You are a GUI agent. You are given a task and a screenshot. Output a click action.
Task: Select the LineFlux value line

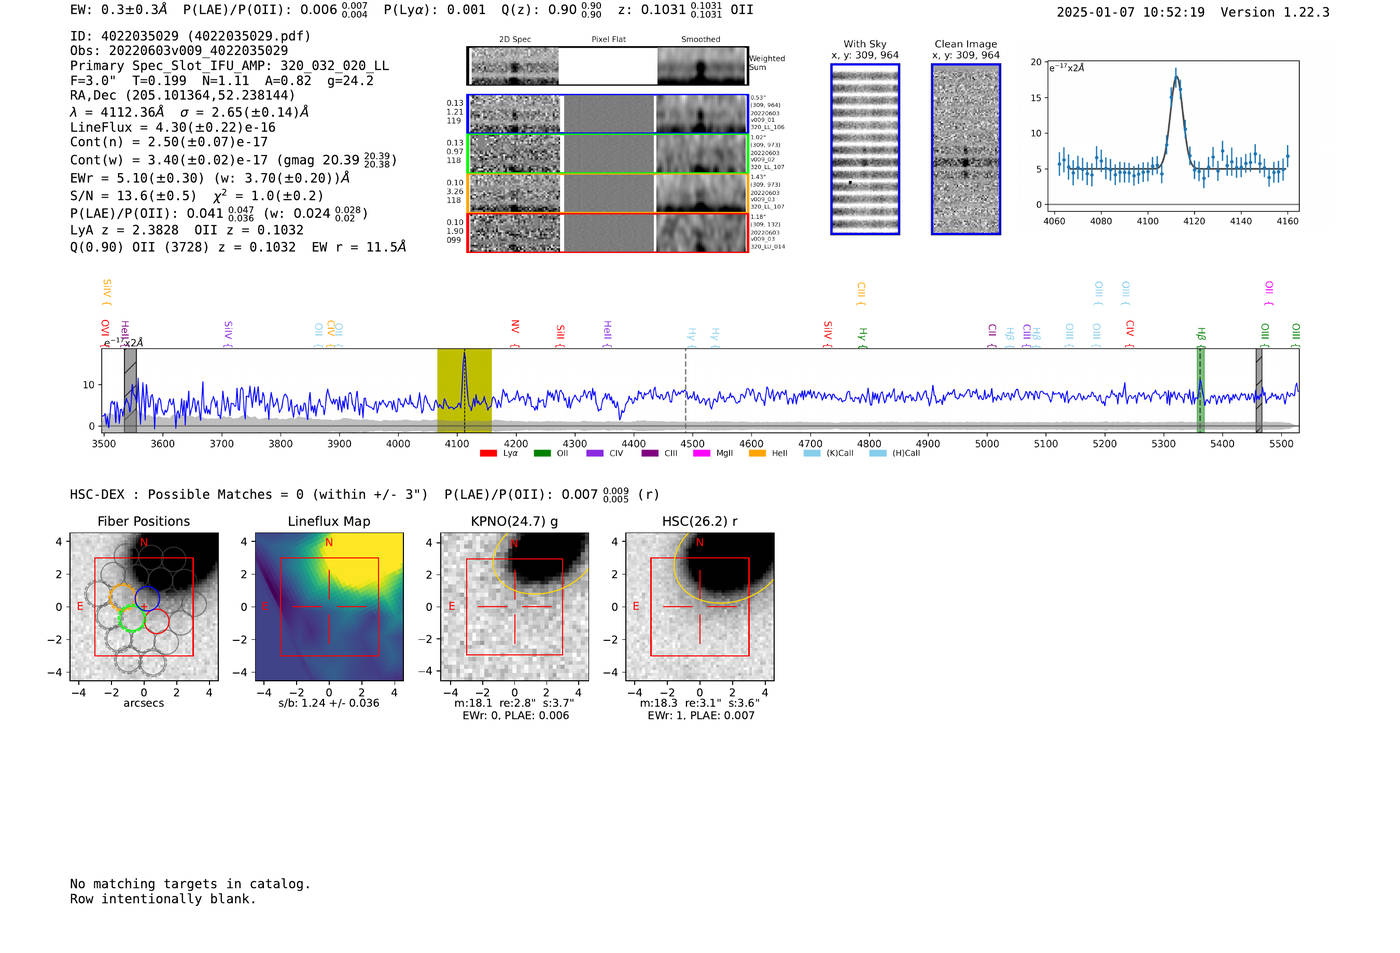click(173, 128)
